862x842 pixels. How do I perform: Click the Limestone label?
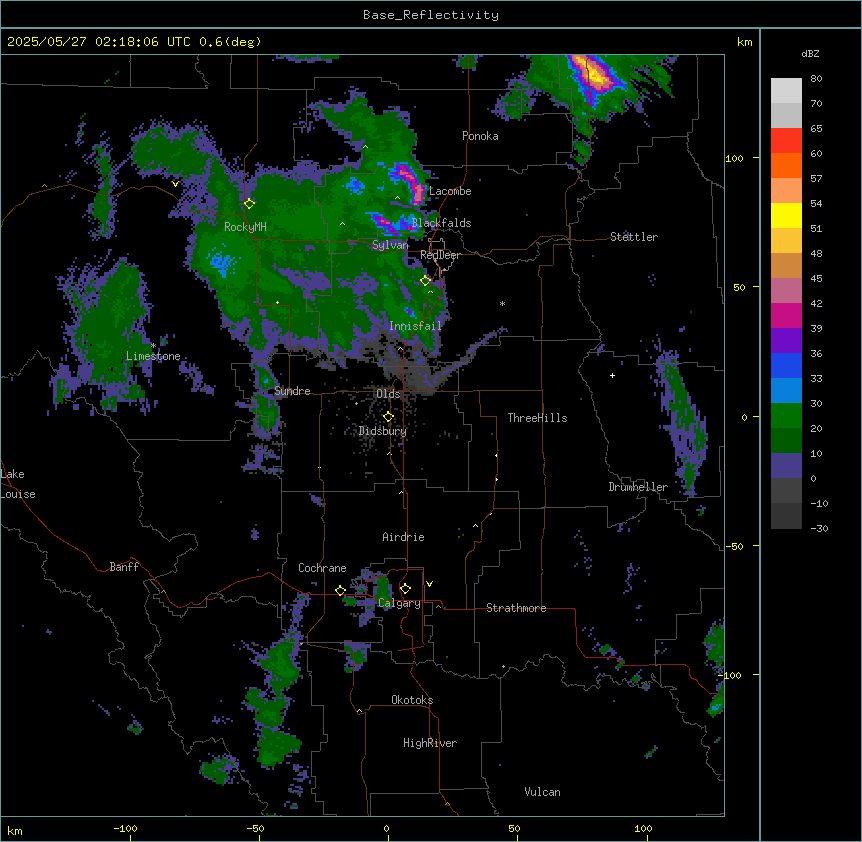click(153, 356)
